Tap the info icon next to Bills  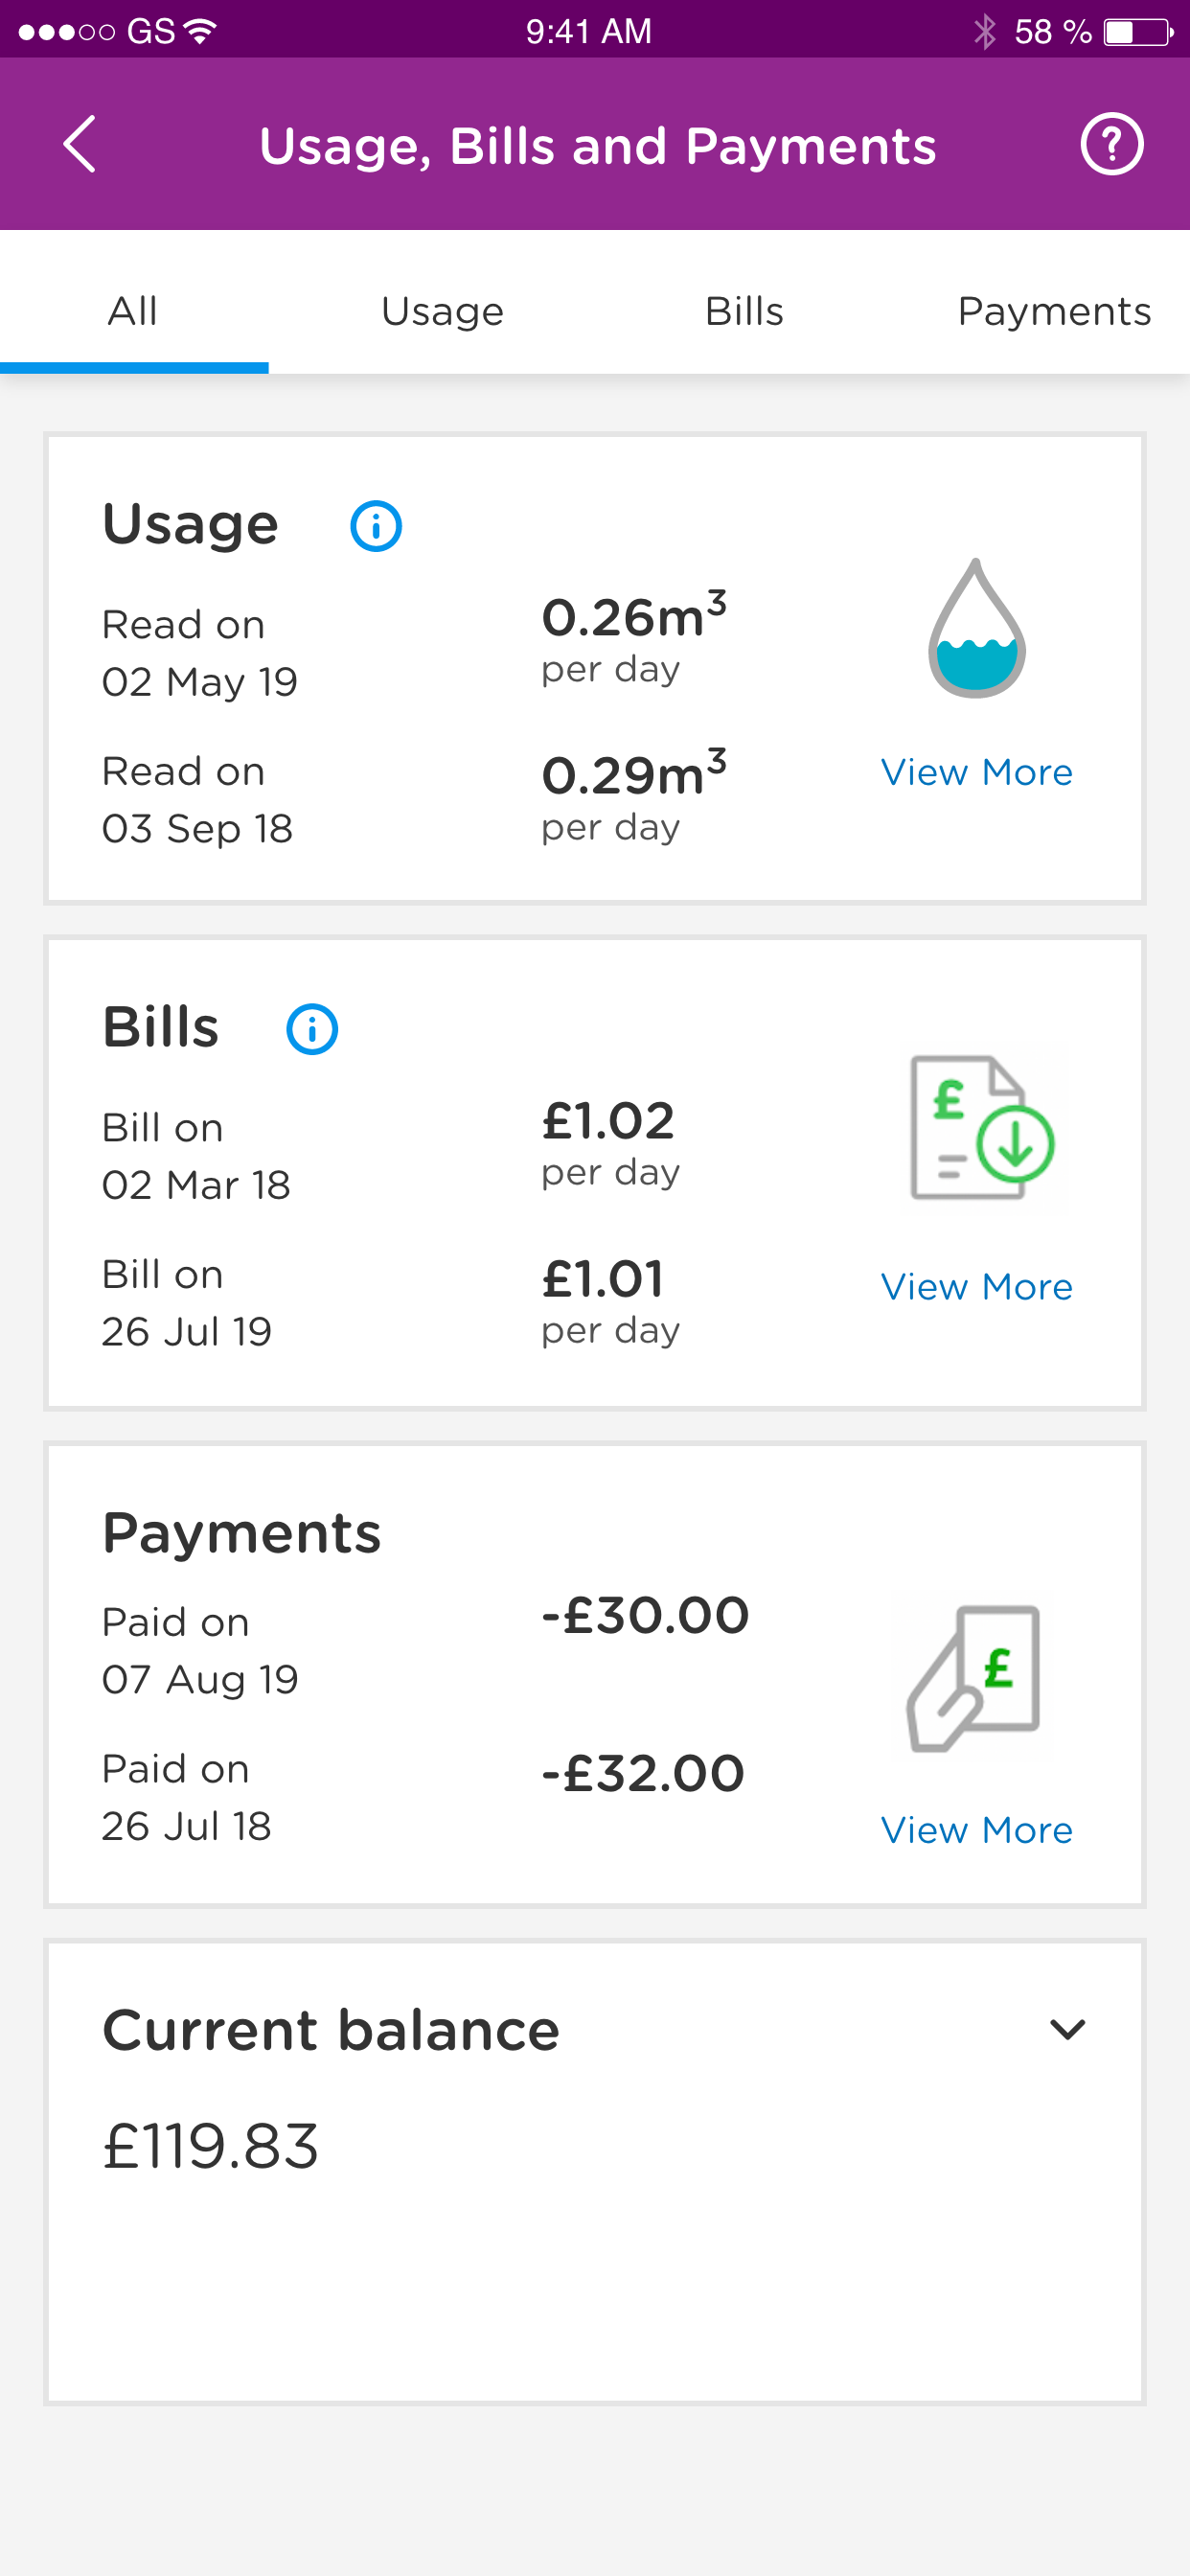click(x=312, y=1029)
